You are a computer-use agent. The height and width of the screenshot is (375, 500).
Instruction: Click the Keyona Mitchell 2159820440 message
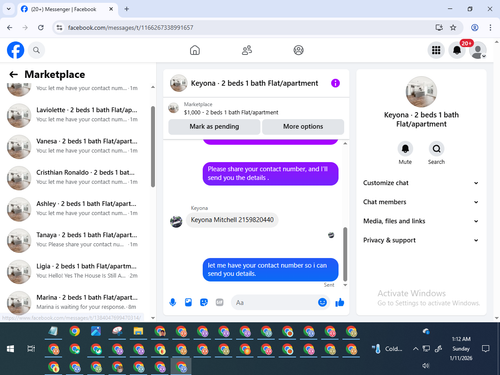tap(232, 220)
